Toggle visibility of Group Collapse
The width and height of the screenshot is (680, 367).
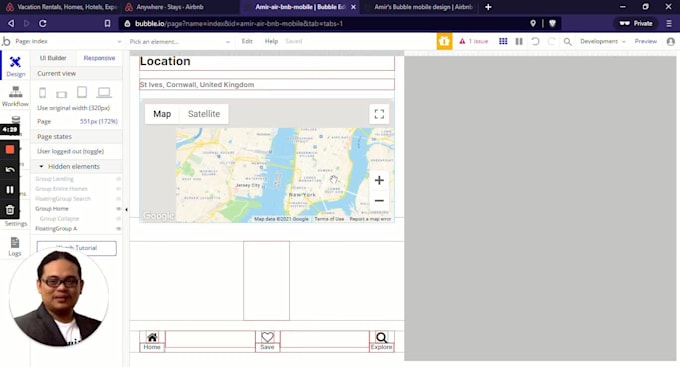pyautogui.click(x=118, y=219)
